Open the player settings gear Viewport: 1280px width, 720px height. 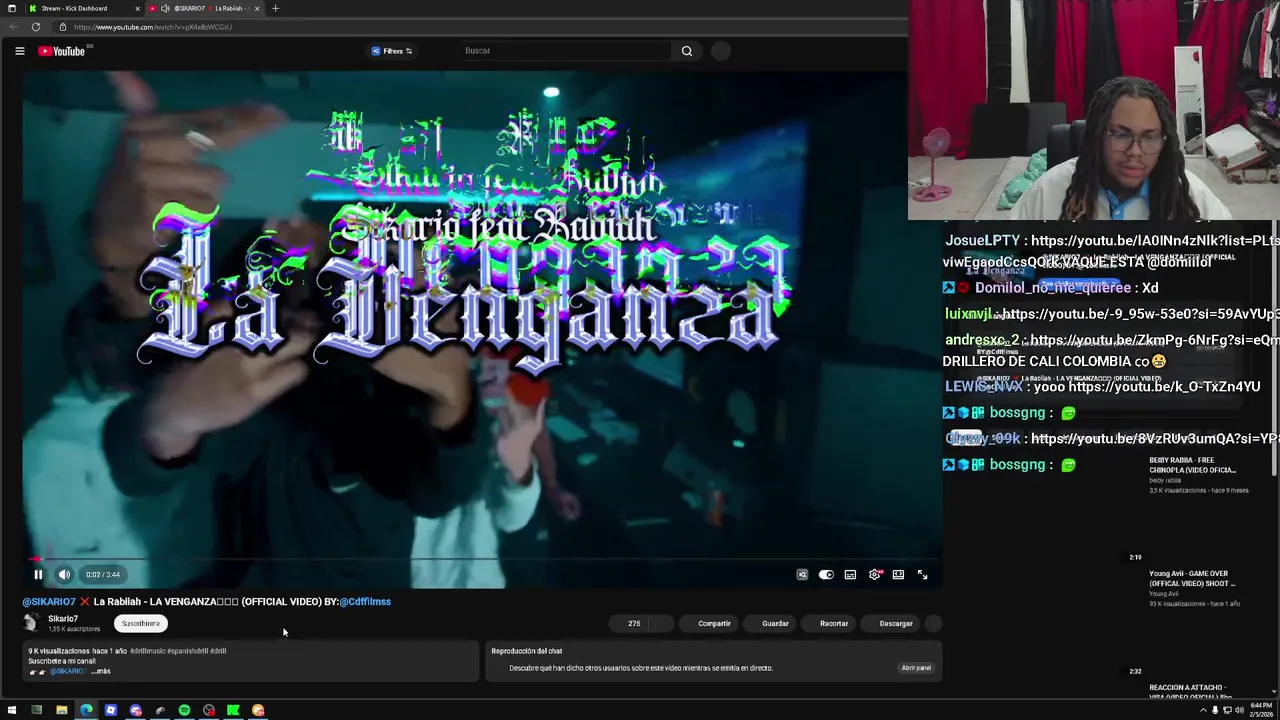pyautogui.click(x=875, y=575)
